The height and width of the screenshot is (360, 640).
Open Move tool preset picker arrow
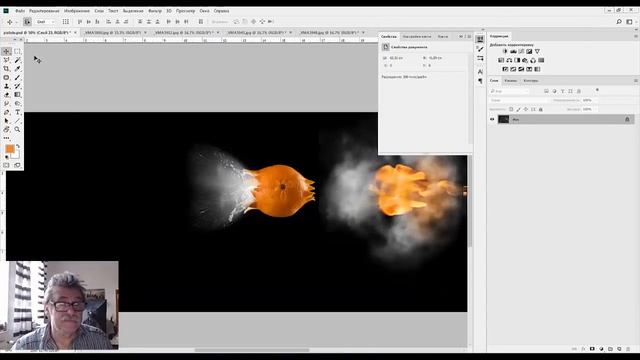[16, 22]
